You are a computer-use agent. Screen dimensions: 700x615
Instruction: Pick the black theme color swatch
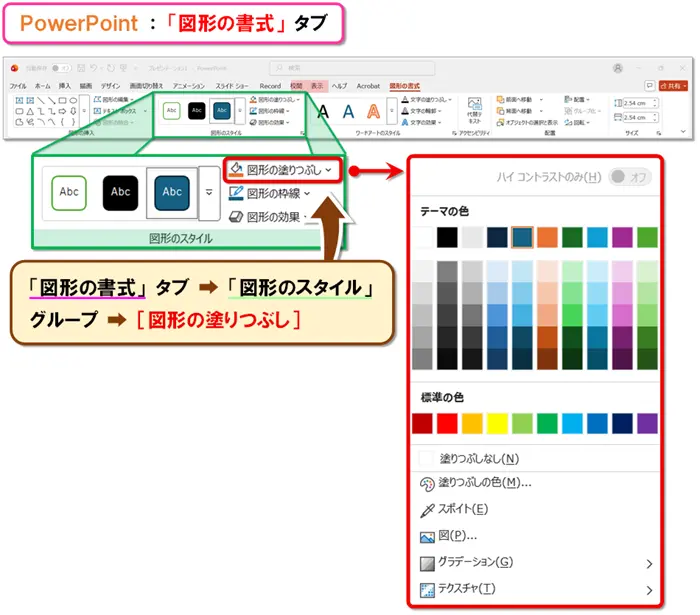point(447,237)
